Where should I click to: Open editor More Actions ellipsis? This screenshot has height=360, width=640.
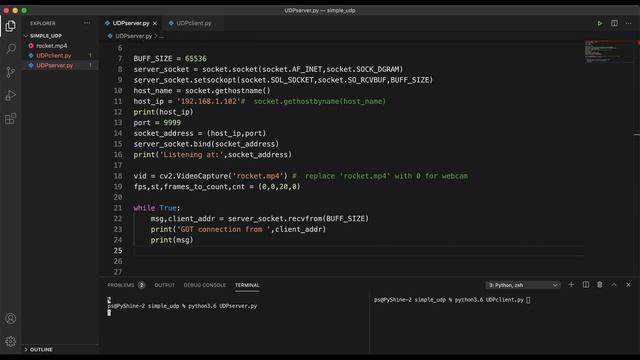click(629, 23)
